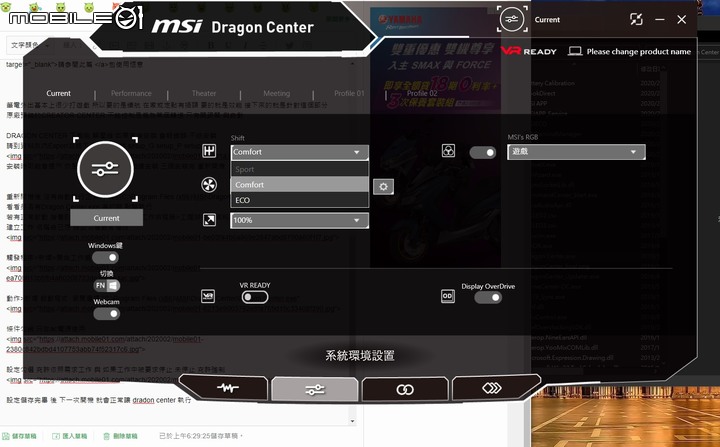Choose Sport in the Shift list
The height and width of the screenshot is (447, 720).
coord(299,169)
